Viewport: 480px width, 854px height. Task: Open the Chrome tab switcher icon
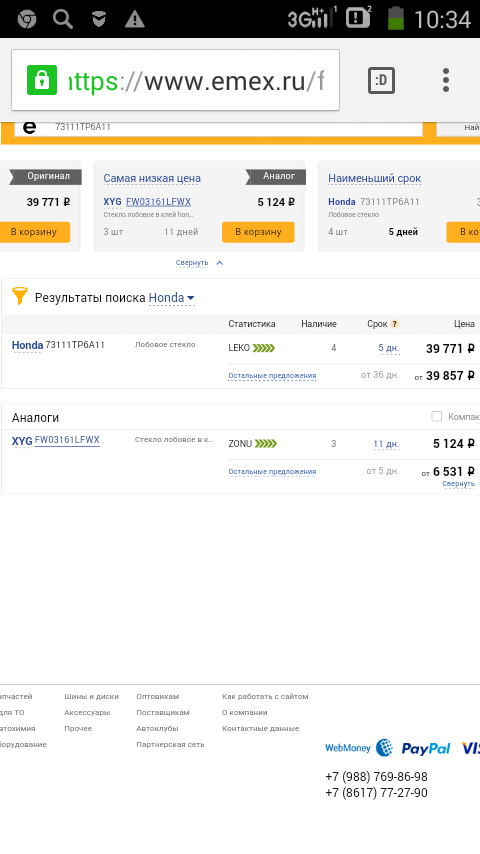(x=381, y=81)
